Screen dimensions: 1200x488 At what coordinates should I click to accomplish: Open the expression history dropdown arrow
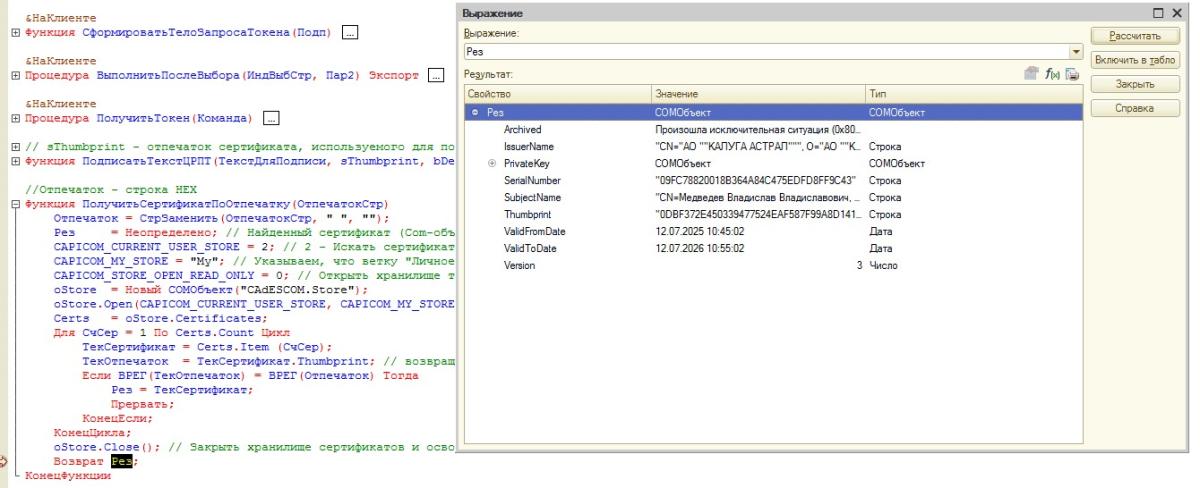(x=1076, y=51)
